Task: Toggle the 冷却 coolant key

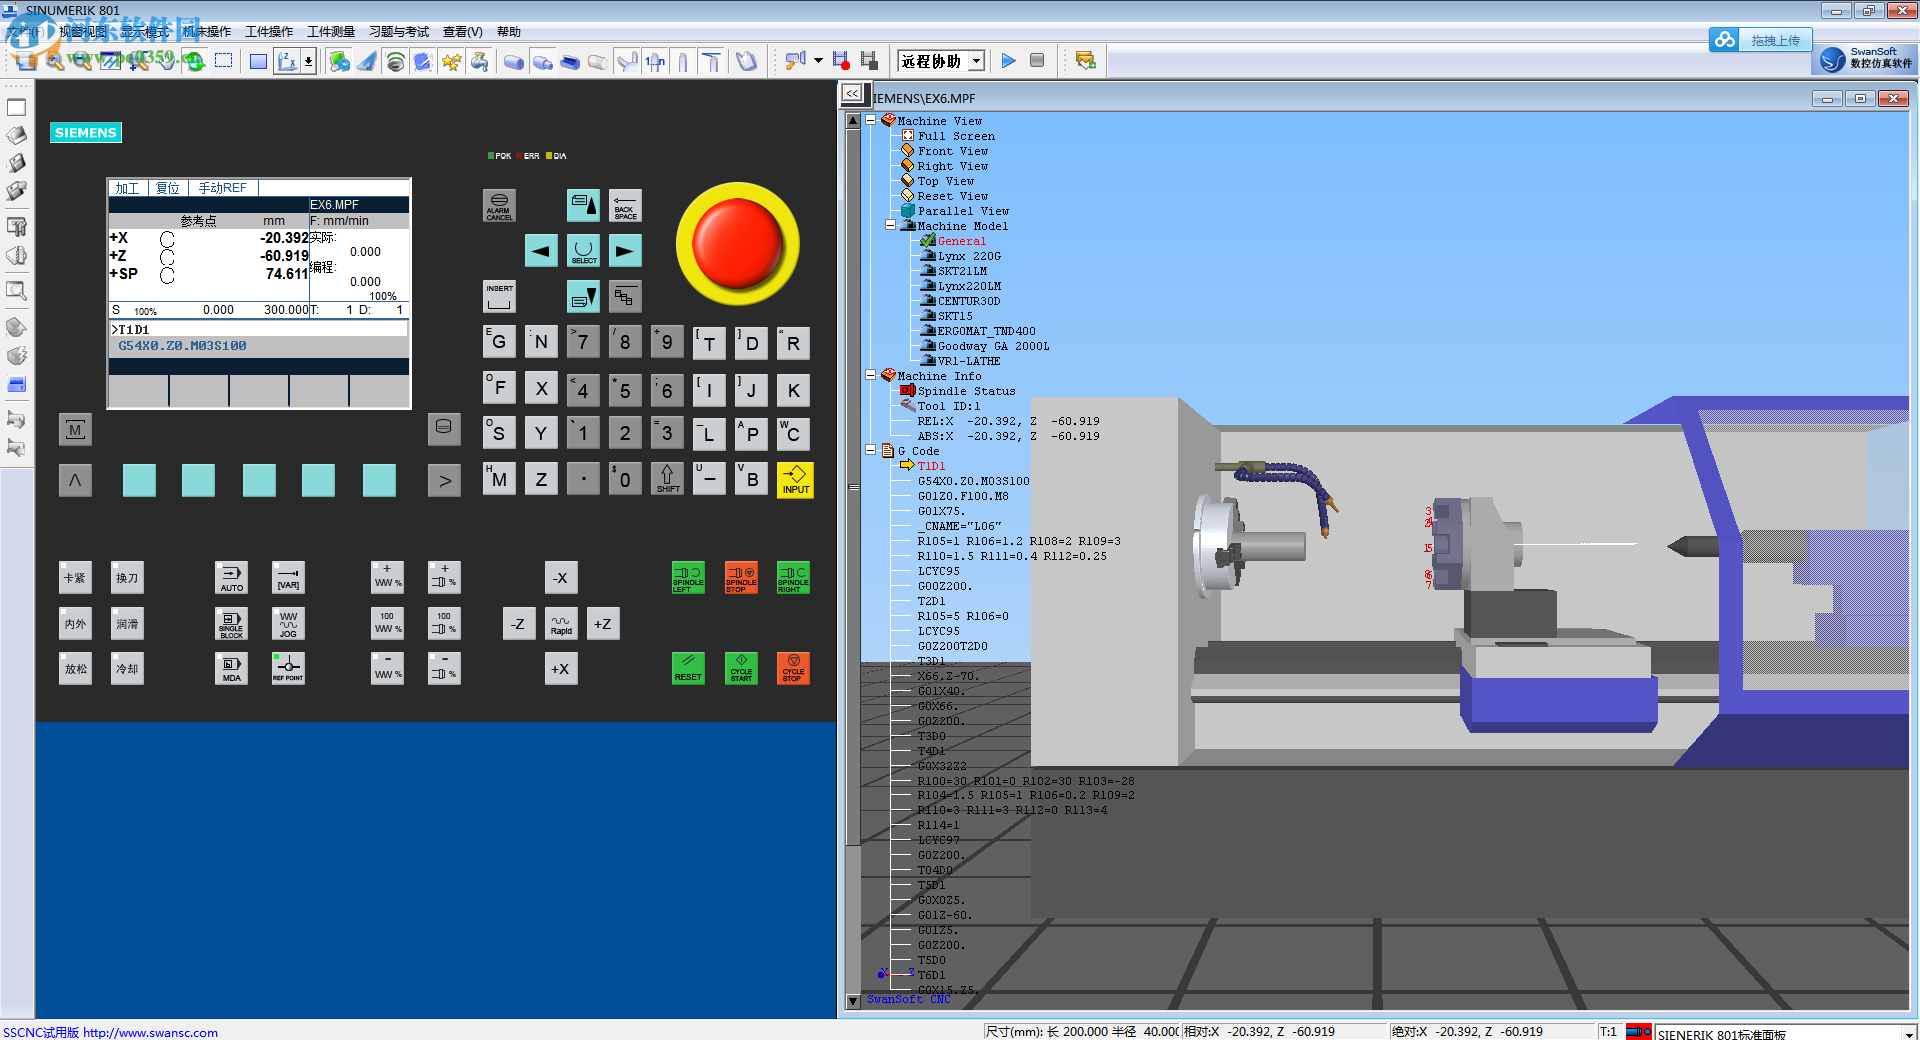Action: coord(127,668)
